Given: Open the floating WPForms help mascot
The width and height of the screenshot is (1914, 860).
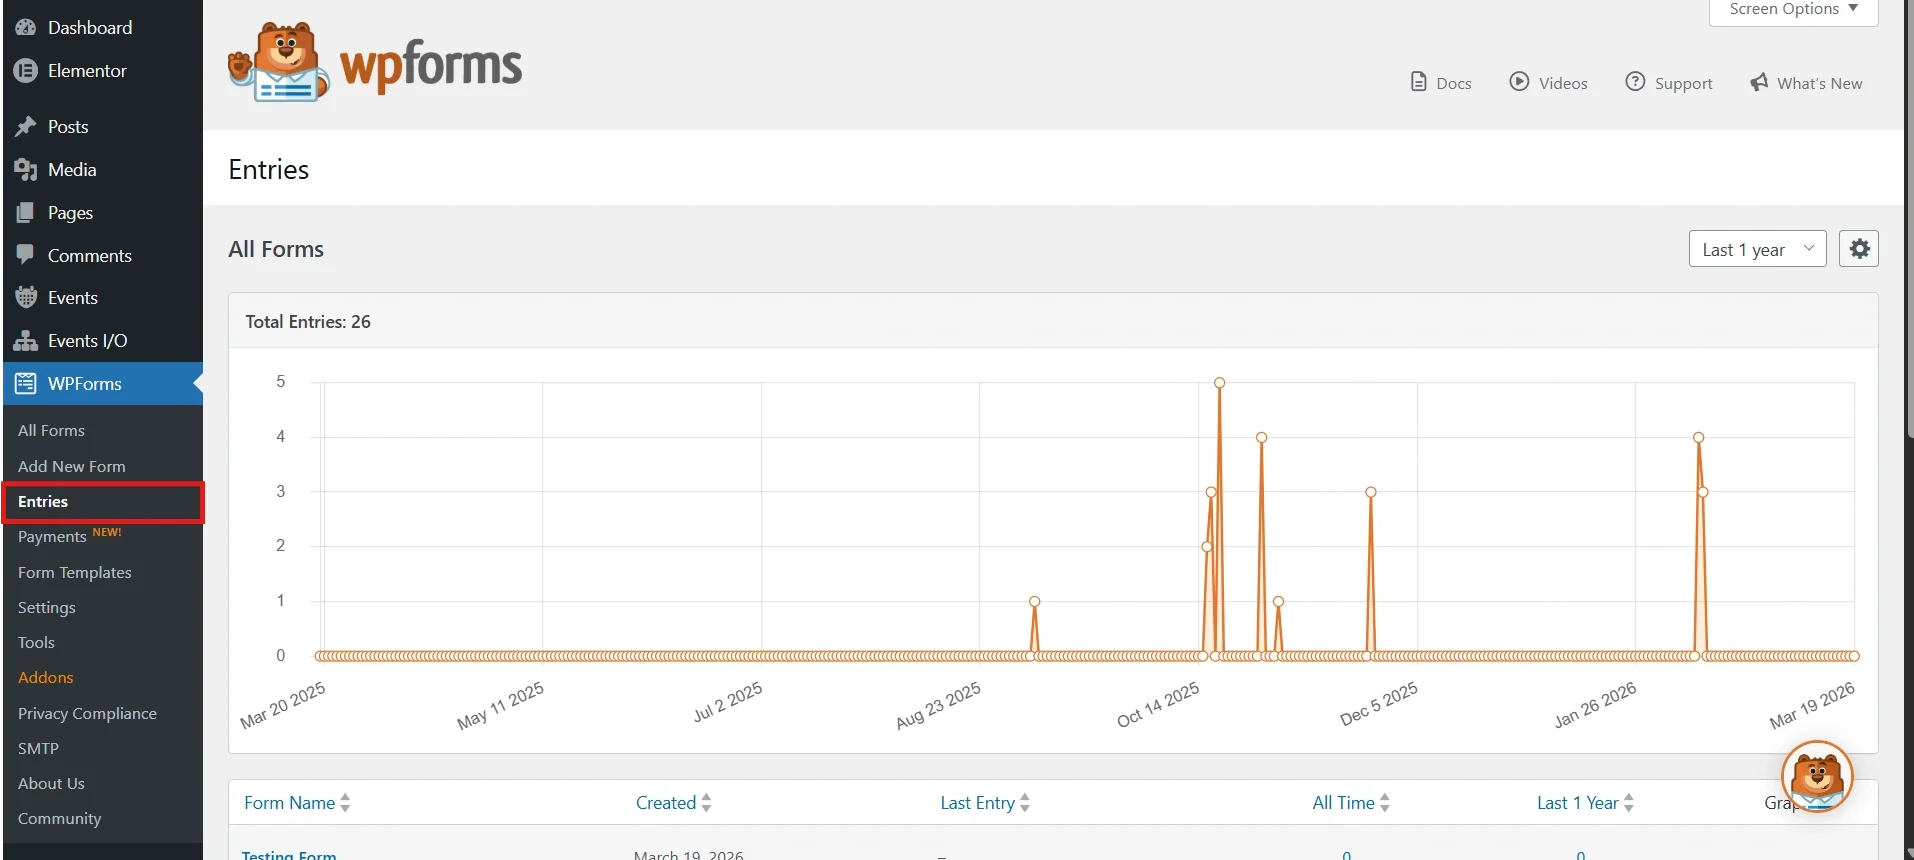Looking at the screenshot, I should [1817, 776].
